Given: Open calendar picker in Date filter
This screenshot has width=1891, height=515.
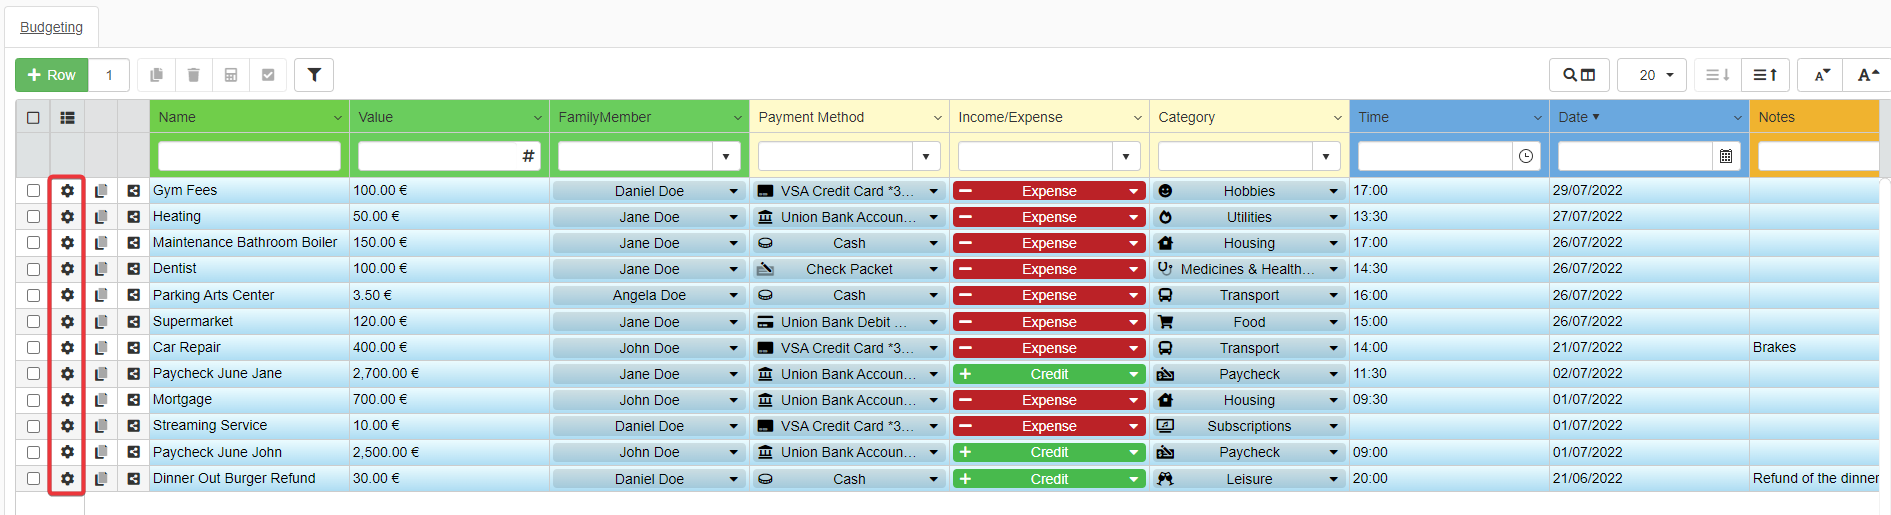Looking at the screenshot, I should click(x=1726, y=156).
